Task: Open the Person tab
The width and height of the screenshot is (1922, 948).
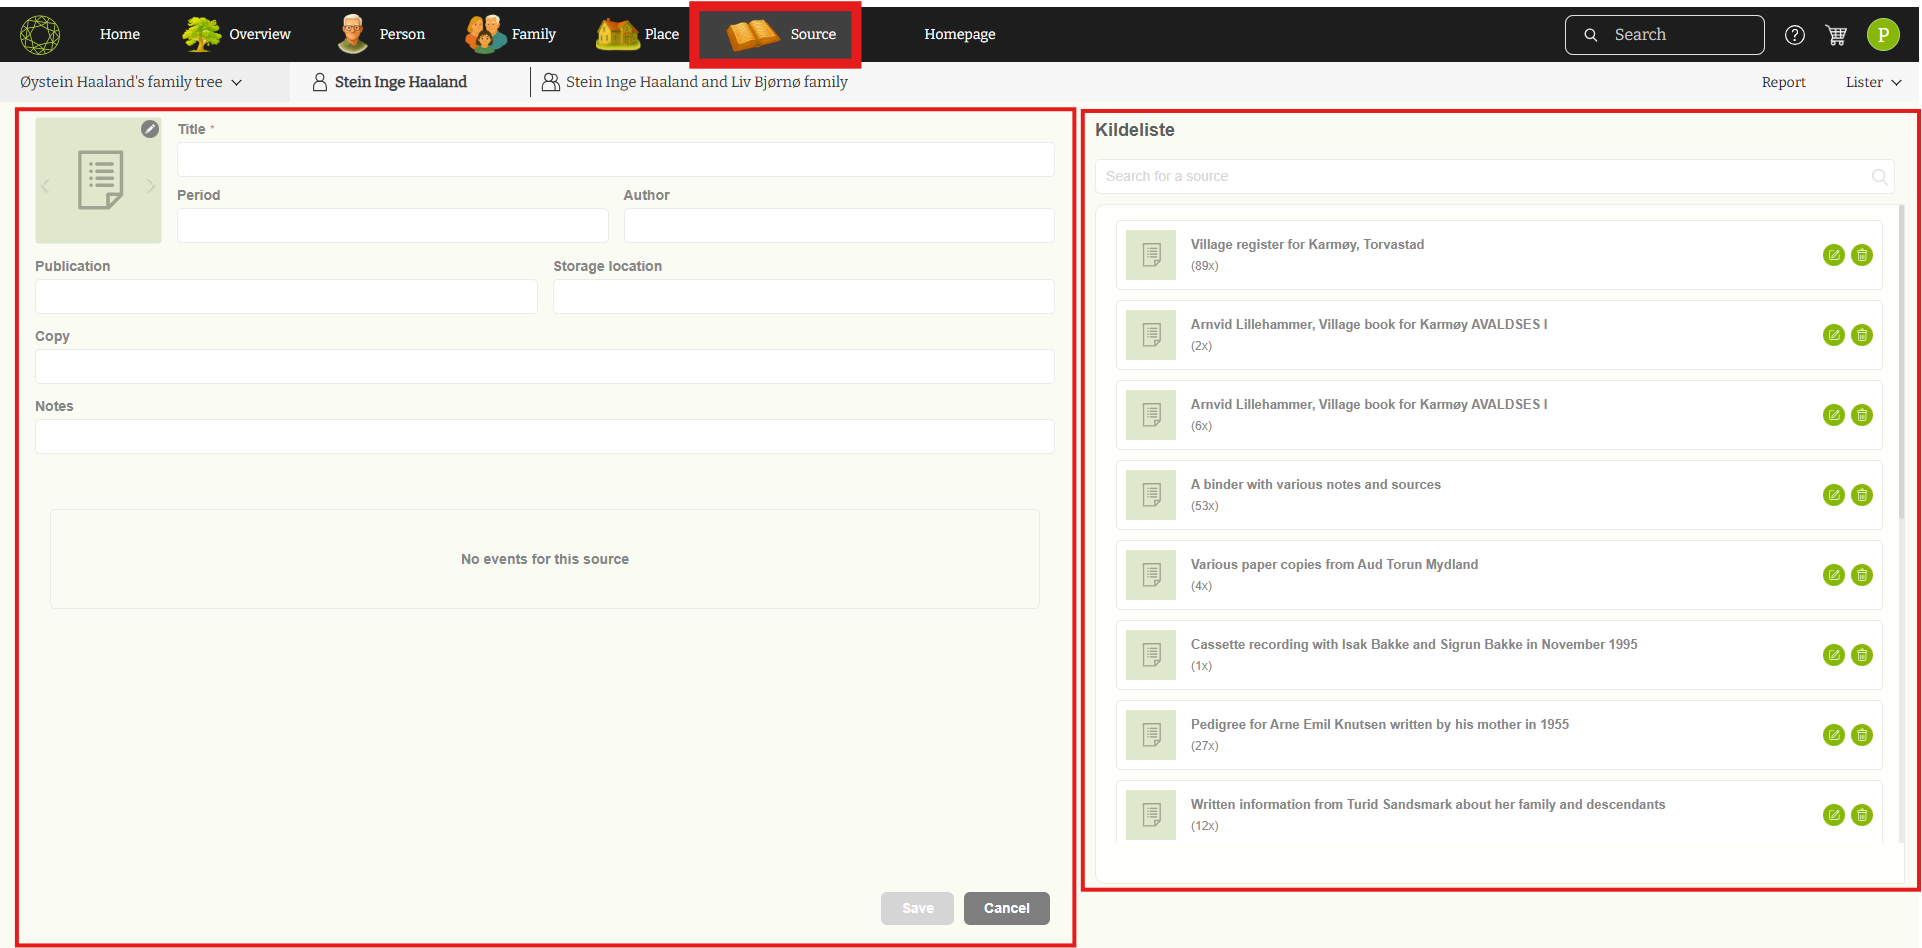Action: pos(382,34)
